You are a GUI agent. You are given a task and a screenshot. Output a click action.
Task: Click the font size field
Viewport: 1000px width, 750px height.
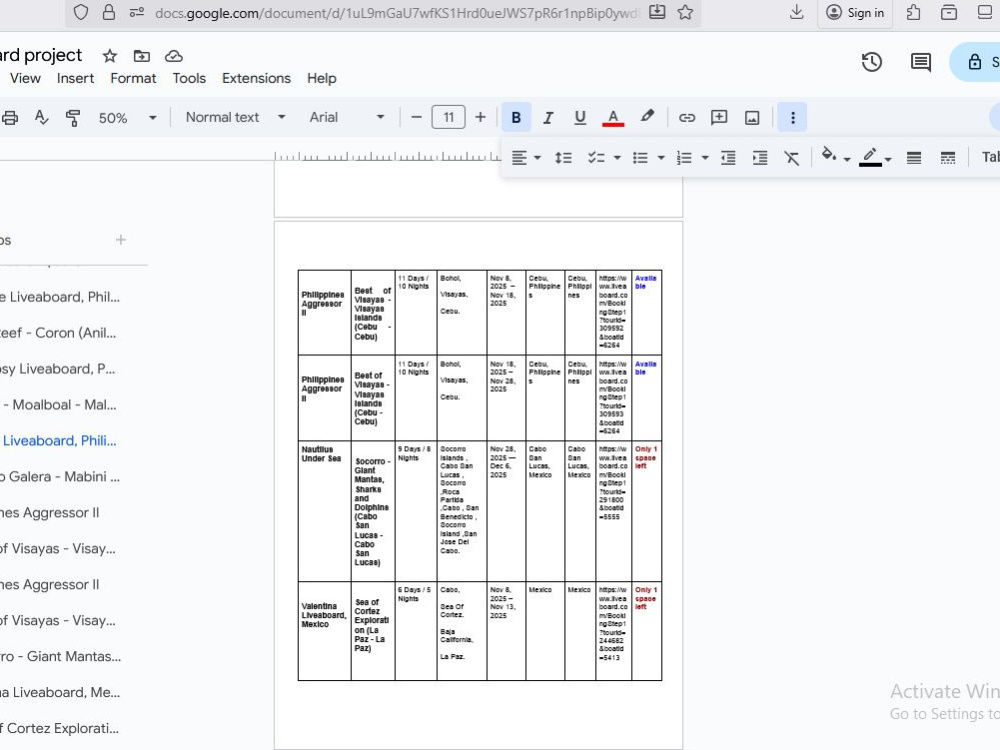pos(448,117)
